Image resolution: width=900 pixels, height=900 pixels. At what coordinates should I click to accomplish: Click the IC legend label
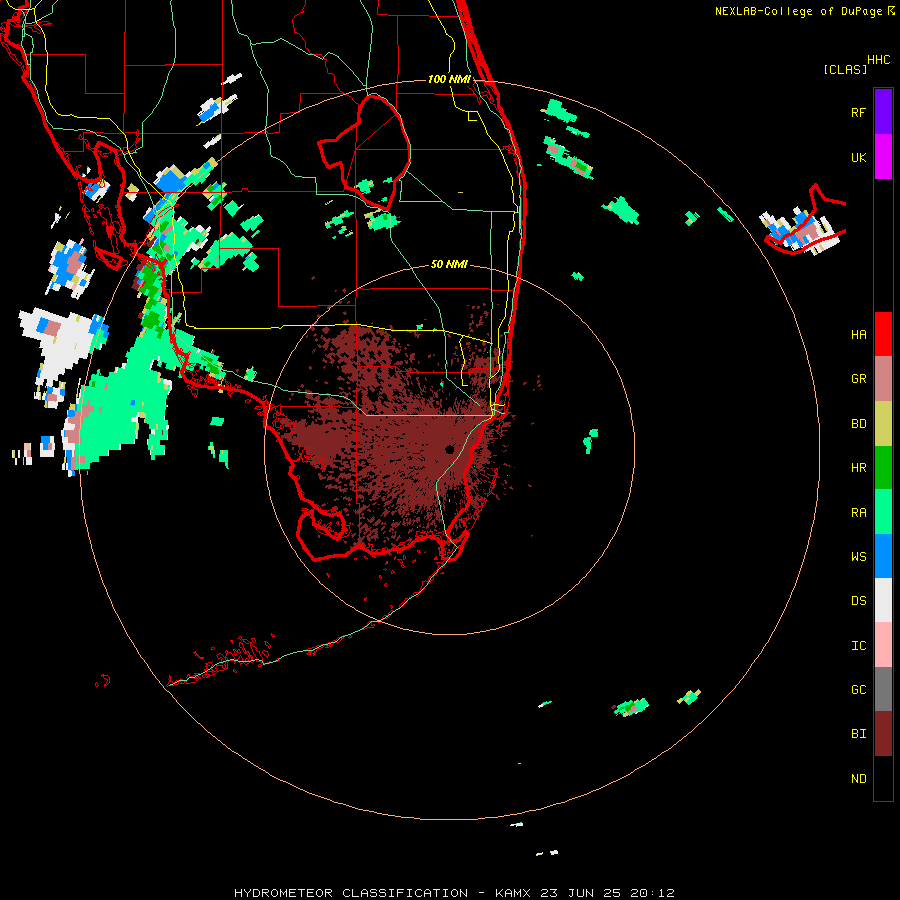click(x=858, y=645)
